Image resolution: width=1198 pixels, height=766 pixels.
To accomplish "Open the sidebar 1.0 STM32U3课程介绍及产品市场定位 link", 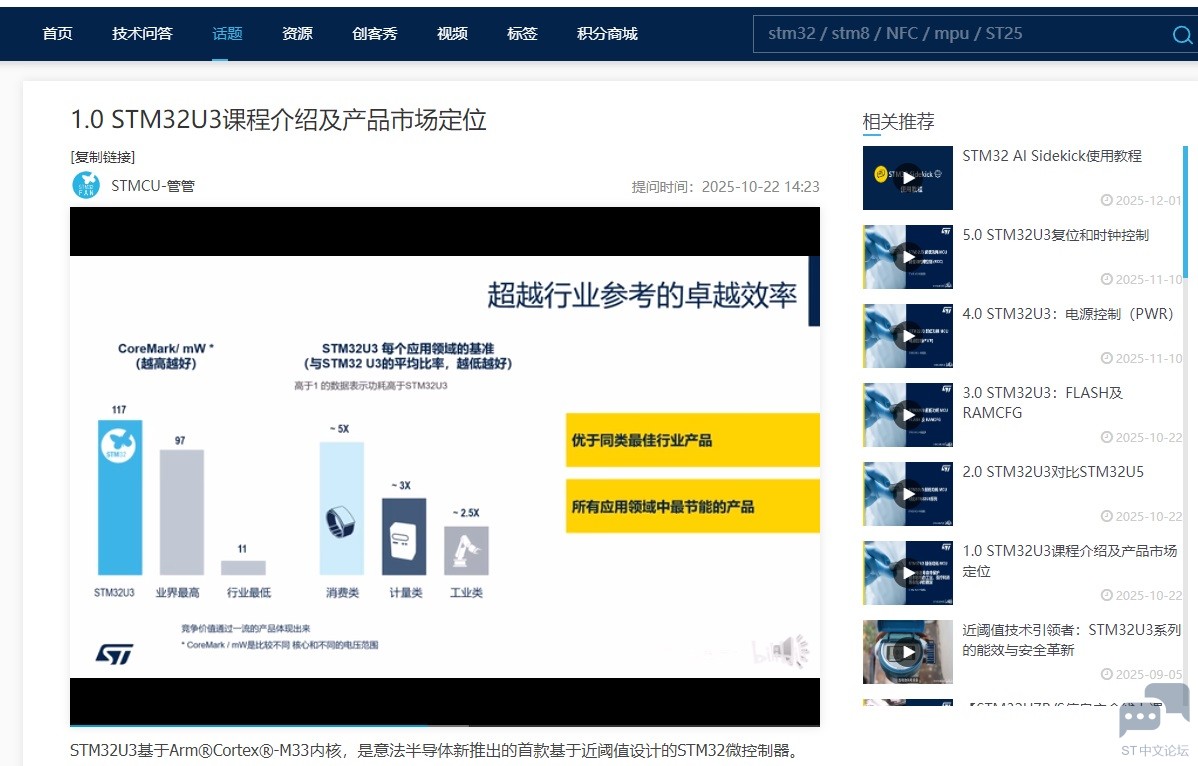I will point(1070,561).
